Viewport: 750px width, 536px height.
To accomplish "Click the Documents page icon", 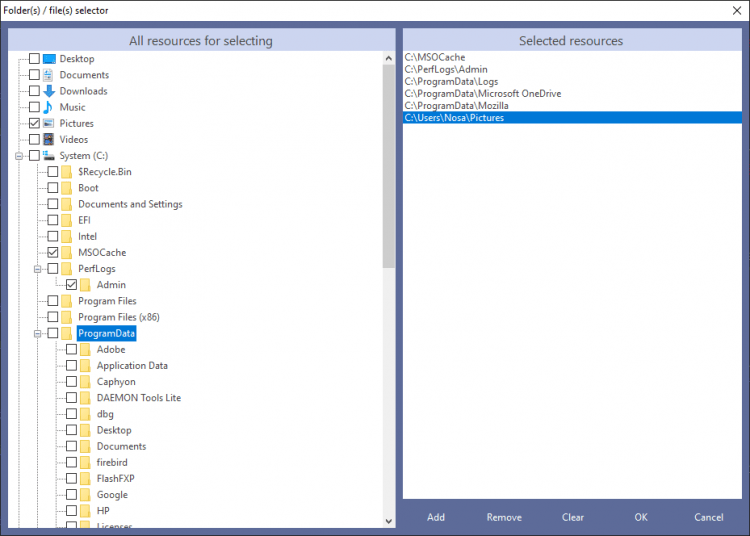I will point(49,75).
